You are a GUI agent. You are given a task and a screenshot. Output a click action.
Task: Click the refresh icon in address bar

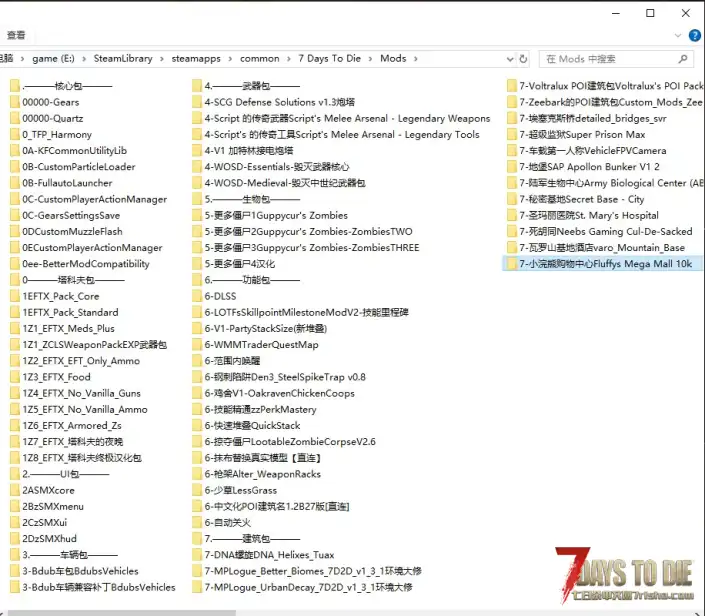(523, 59)
